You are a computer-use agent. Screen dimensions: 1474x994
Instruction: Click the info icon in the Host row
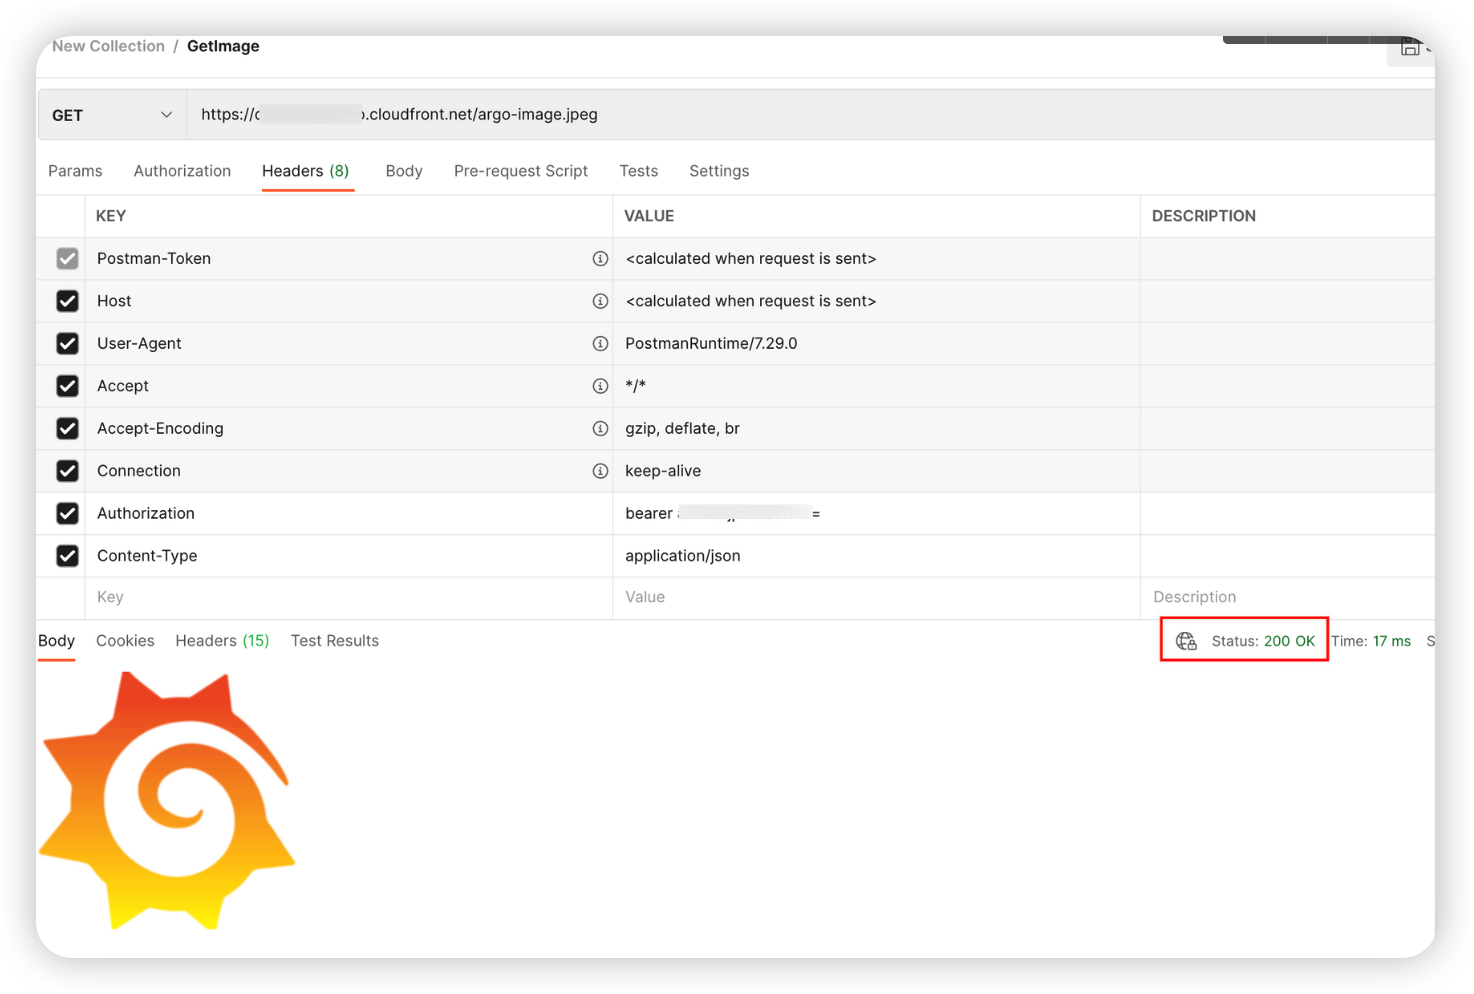(x=600, y=301)
